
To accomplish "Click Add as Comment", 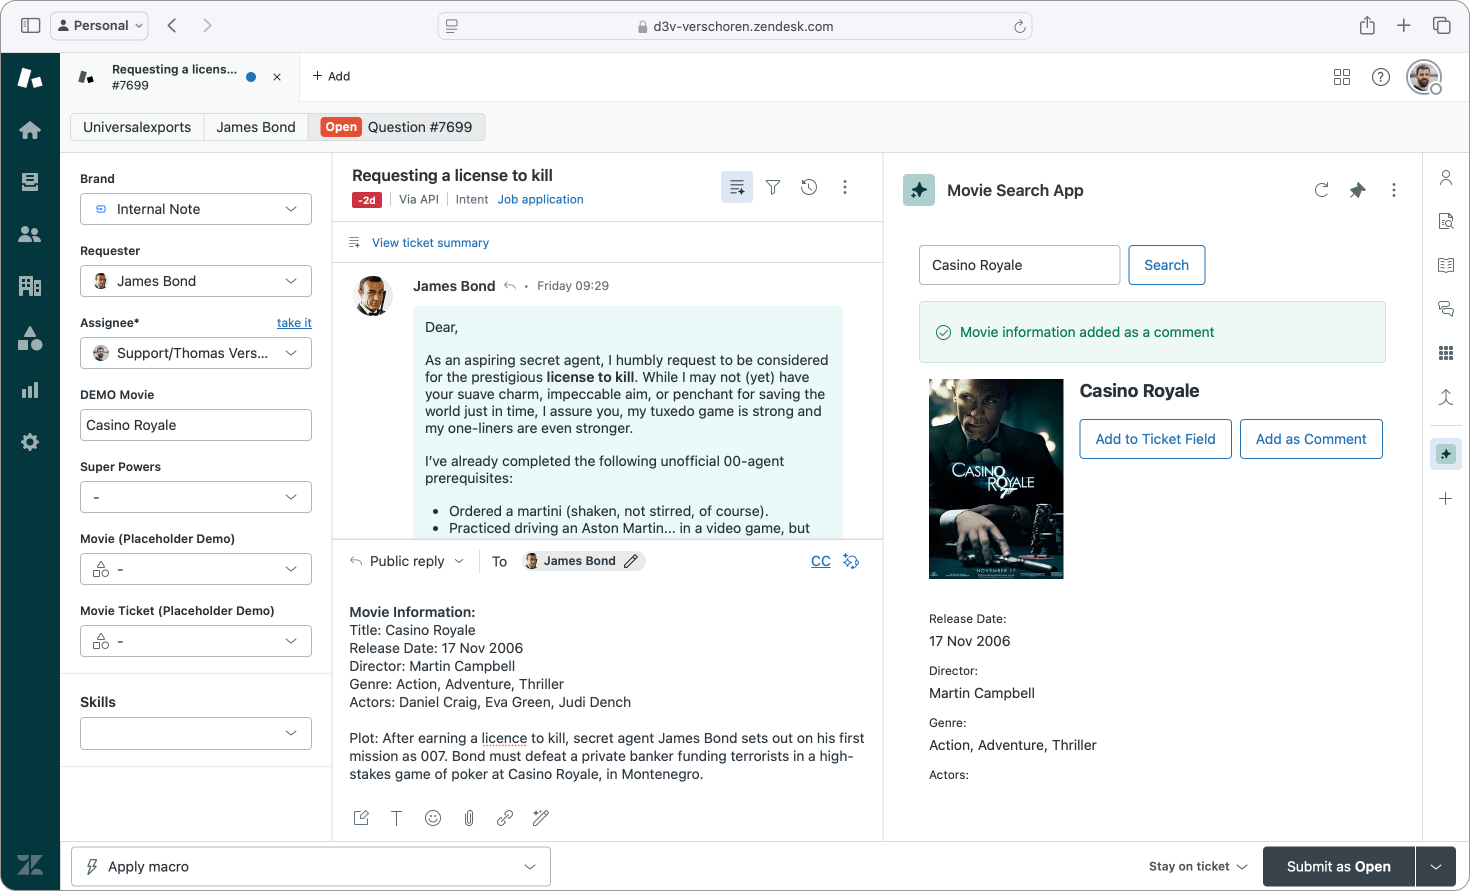I will (1311, 439).
